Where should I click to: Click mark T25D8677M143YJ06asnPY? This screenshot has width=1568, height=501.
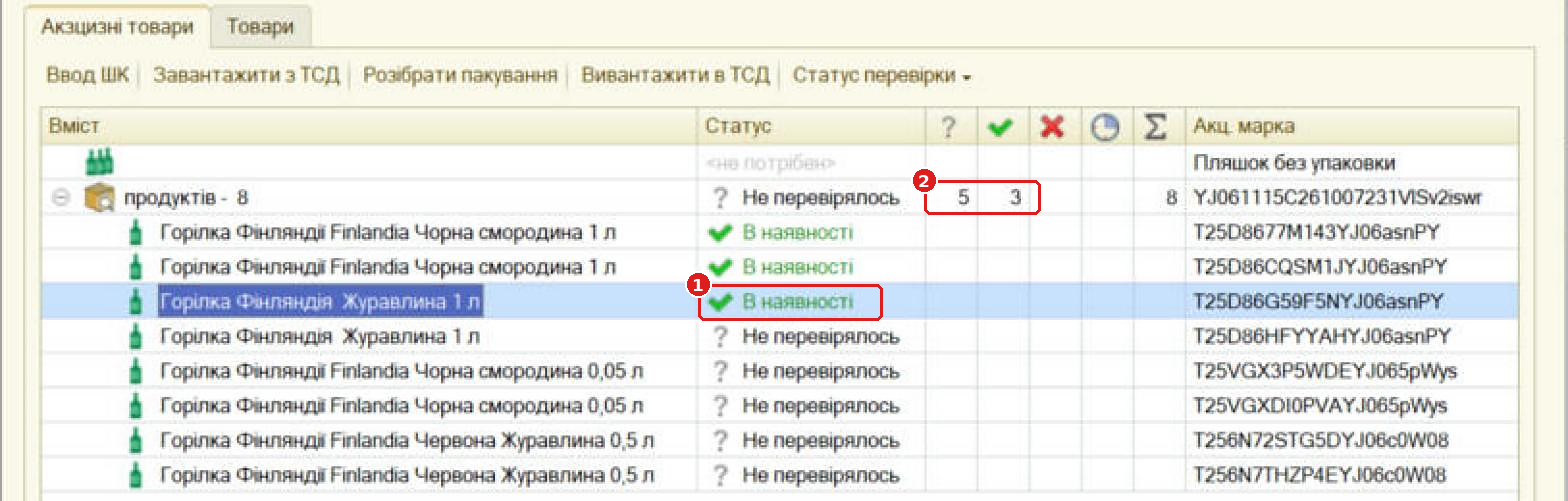1318,233
